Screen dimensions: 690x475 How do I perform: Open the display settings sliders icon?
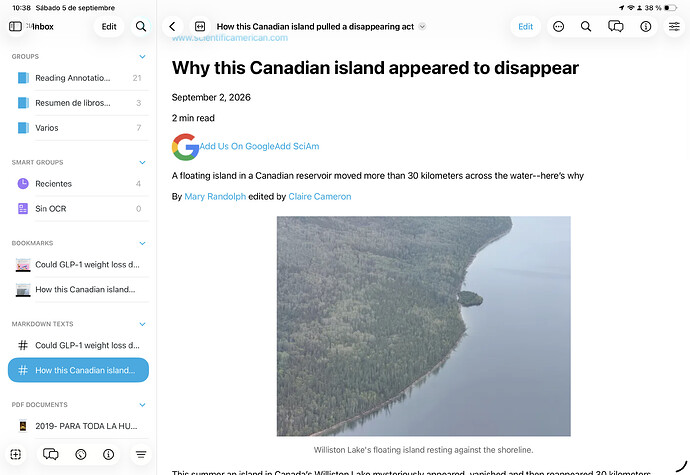[x=674, y=26]
